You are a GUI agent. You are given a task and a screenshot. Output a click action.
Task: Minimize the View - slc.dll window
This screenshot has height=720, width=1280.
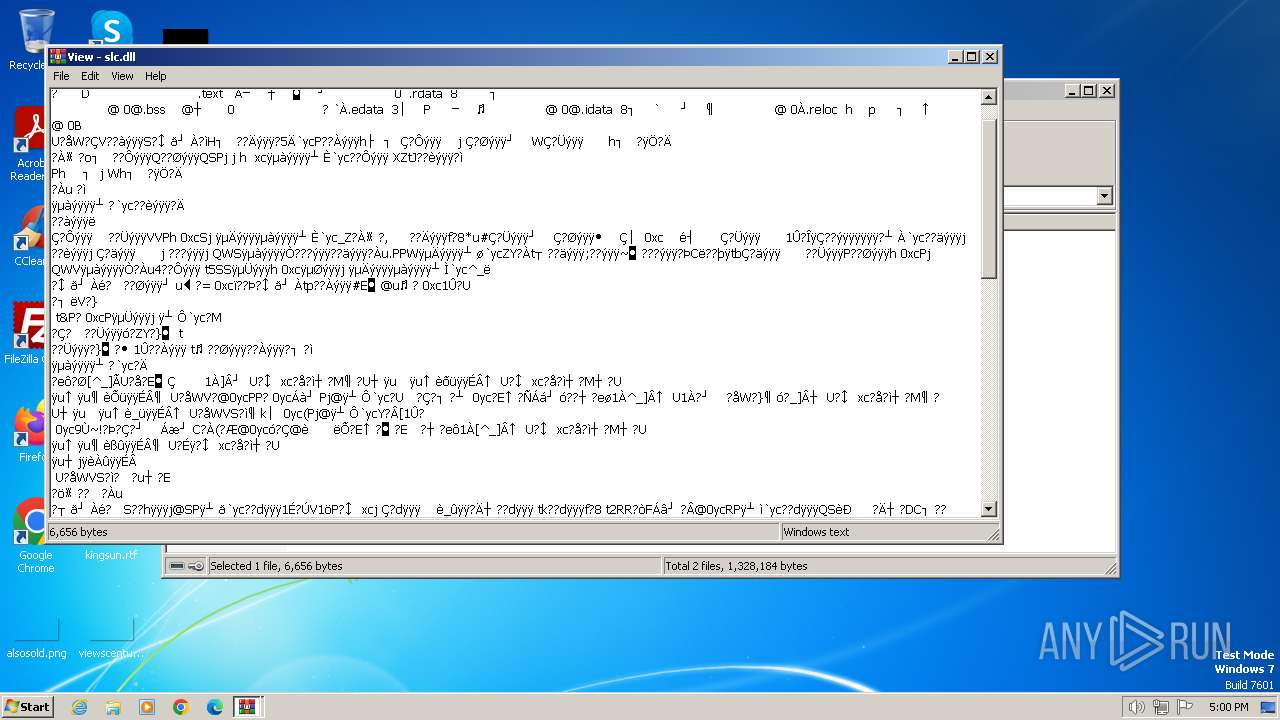point(955,57)
